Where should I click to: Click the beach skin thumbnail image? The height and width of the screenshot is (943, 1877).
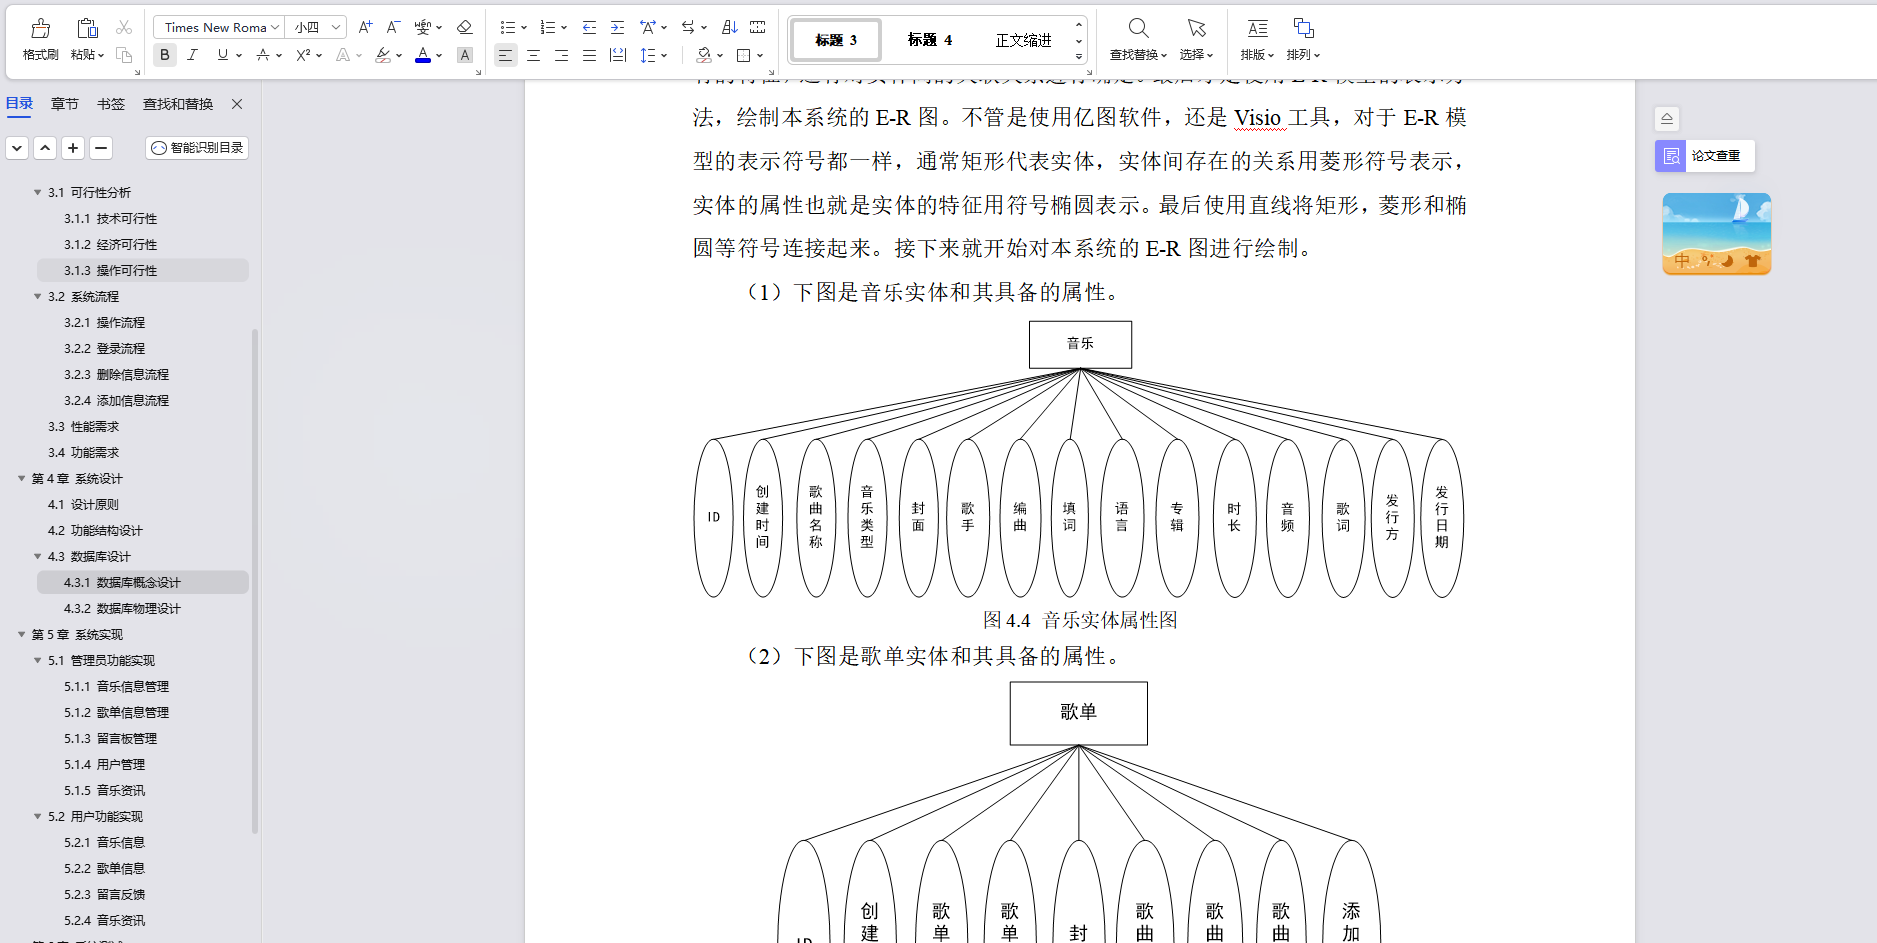coord(1716,234)
